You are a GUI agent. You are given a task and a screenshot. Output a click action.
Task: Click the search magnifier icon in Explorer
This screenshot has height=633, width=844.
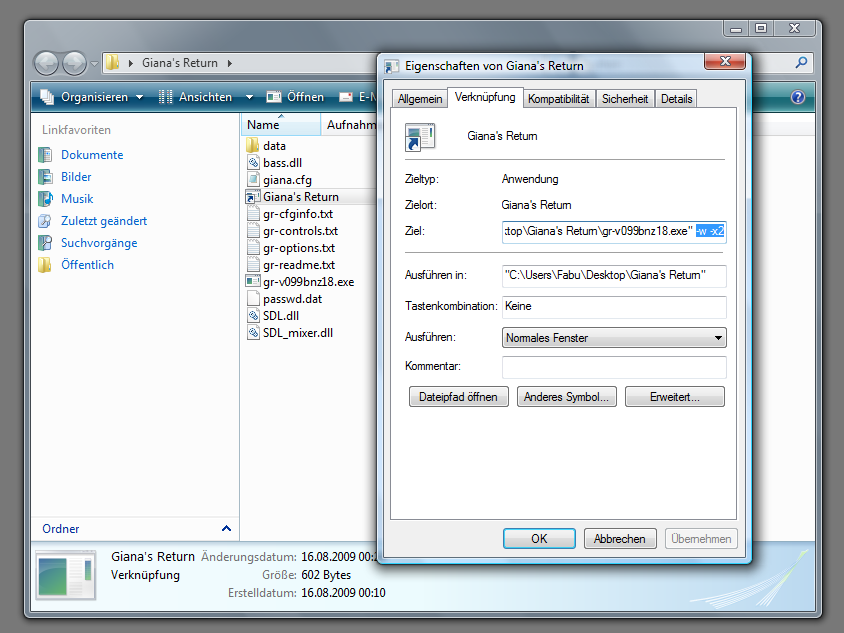pyautogui.click(x=801, y=63)
